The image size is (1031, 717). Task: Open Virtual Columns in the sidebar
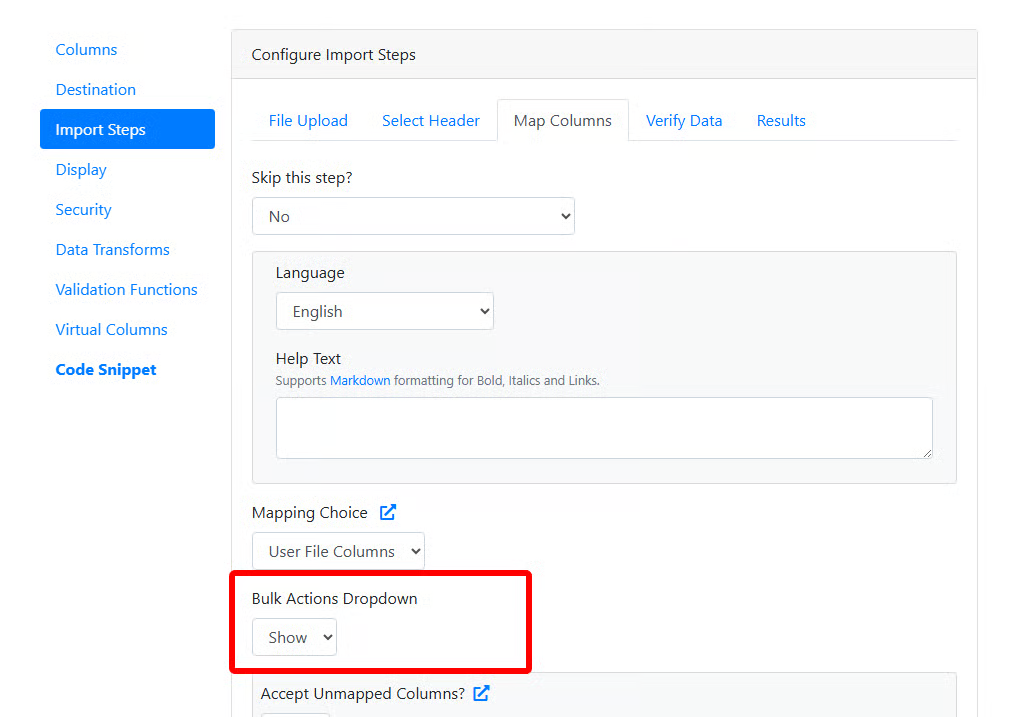click(111, 330)
